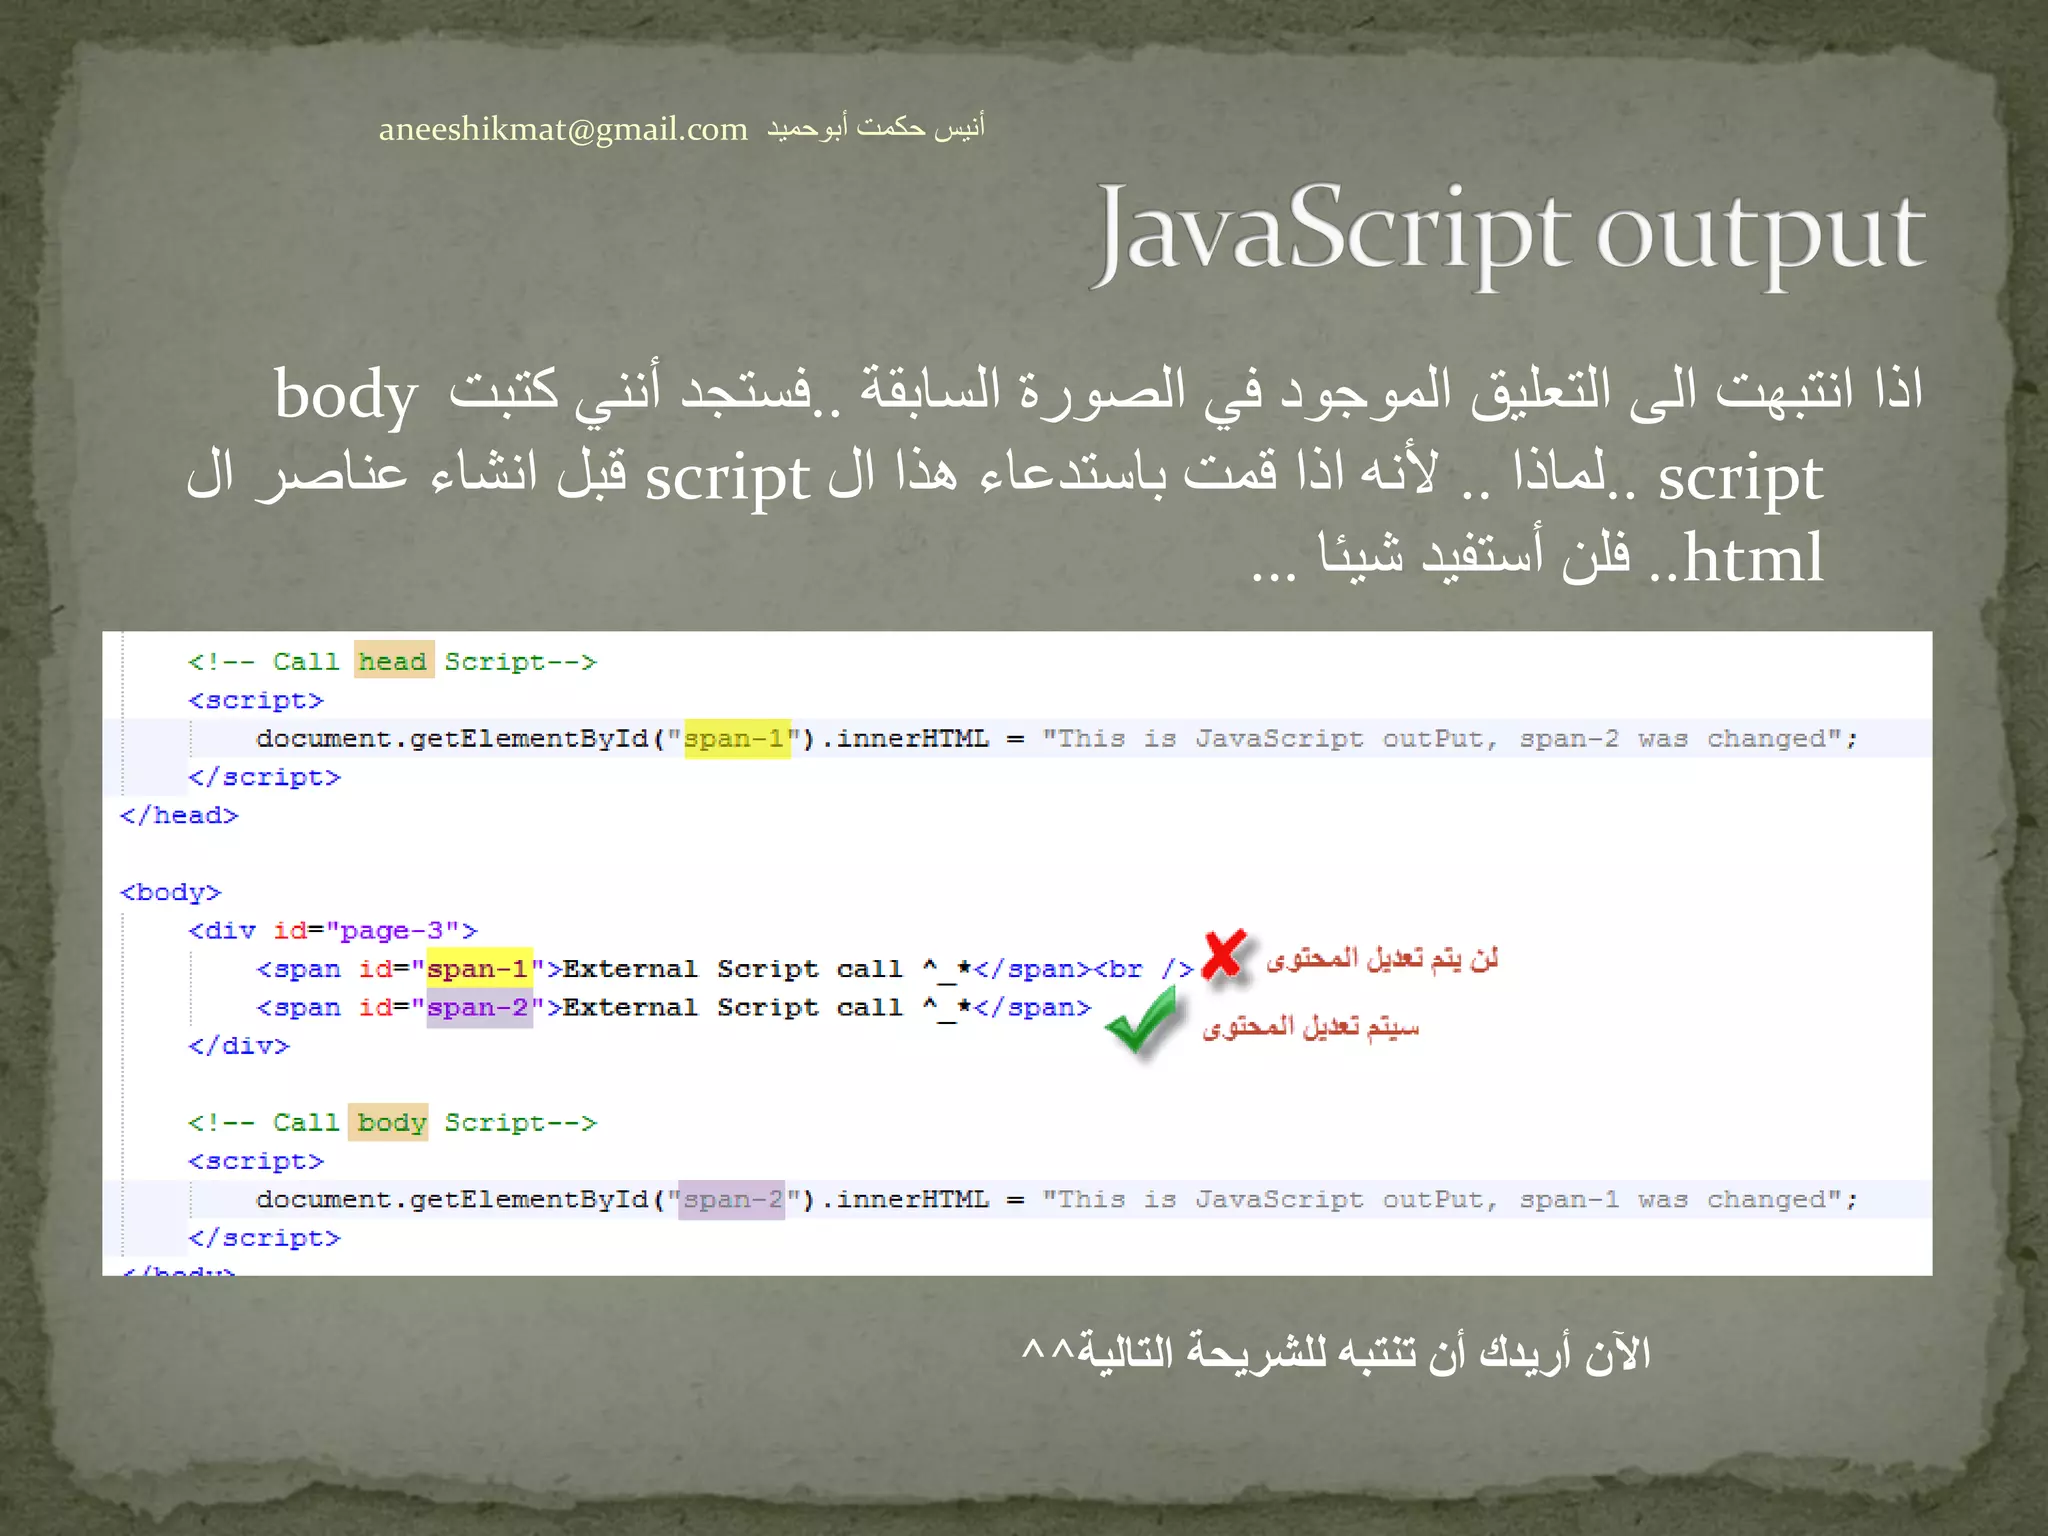This screenshot has width=2048, height=1536.
Task: Click the Arabic closing line below code
Action: coord(1336,1353)
